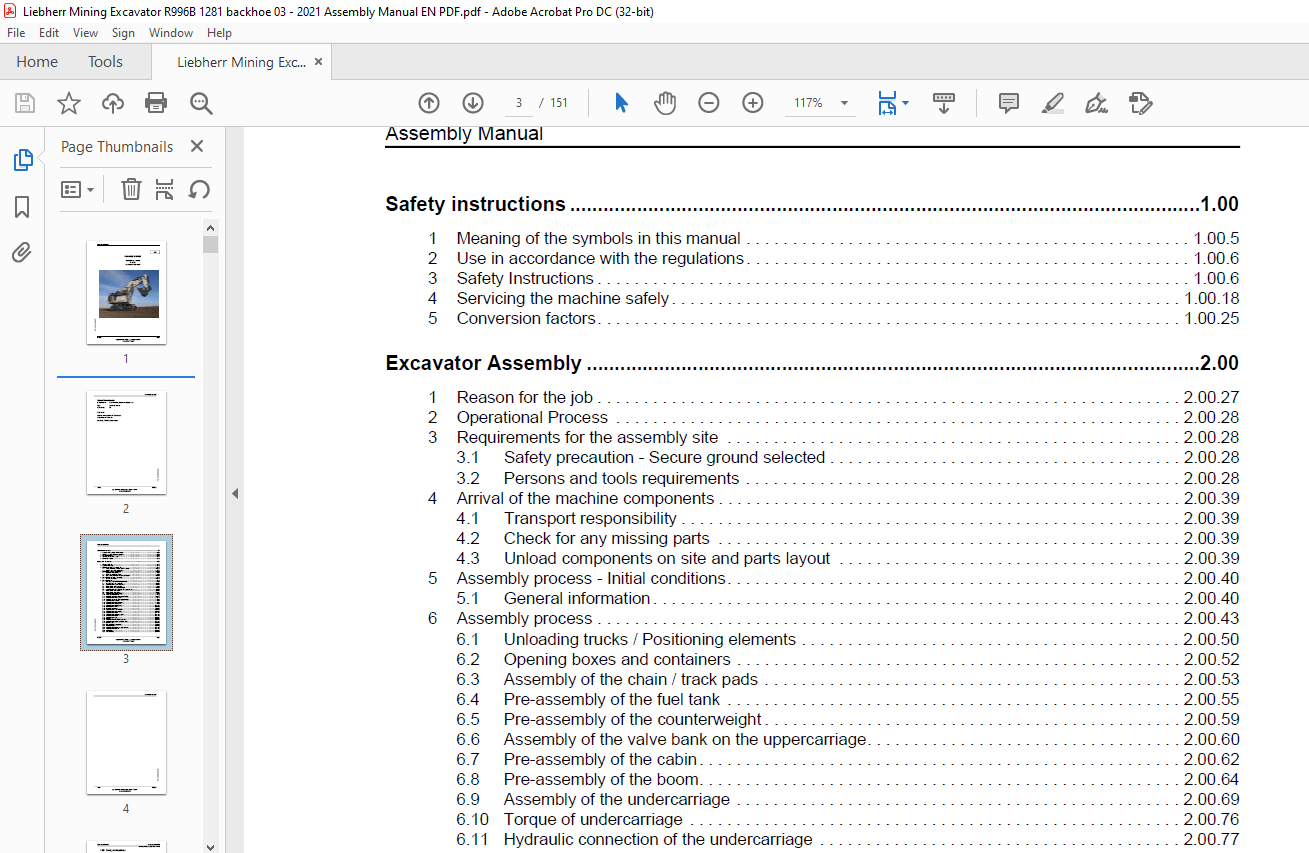The image size is (1309, 853).
Task: Add this file to starred favorites
Action: tap(69, 103)
